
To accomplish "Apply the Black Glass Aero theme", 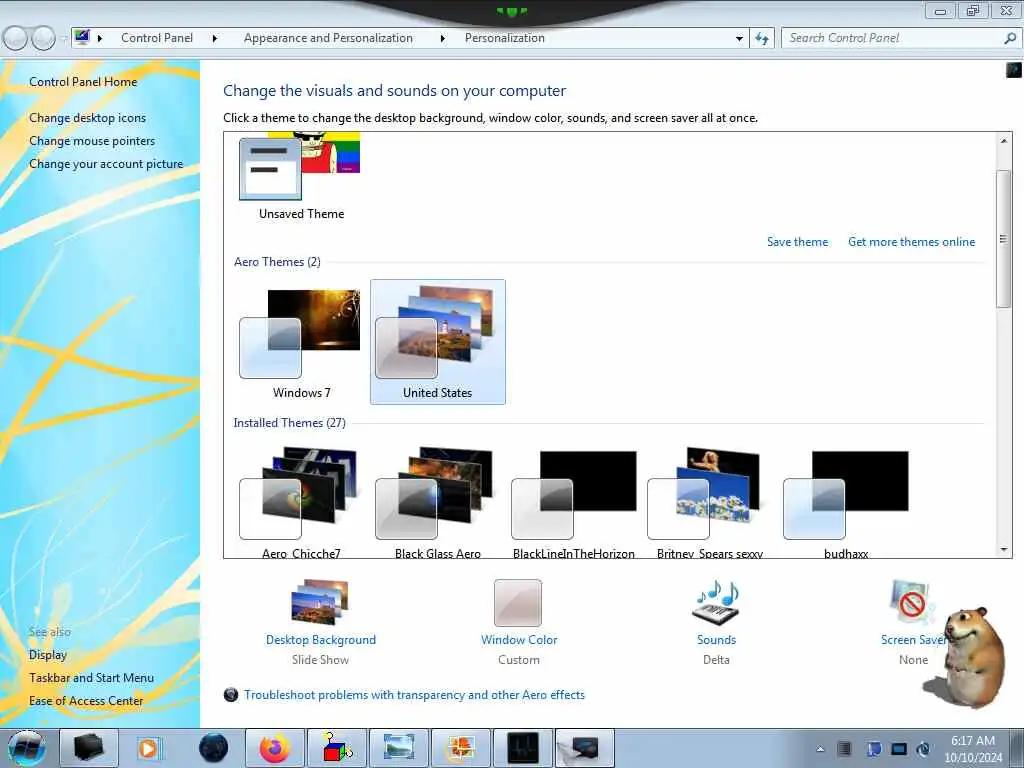I will 438,501.
